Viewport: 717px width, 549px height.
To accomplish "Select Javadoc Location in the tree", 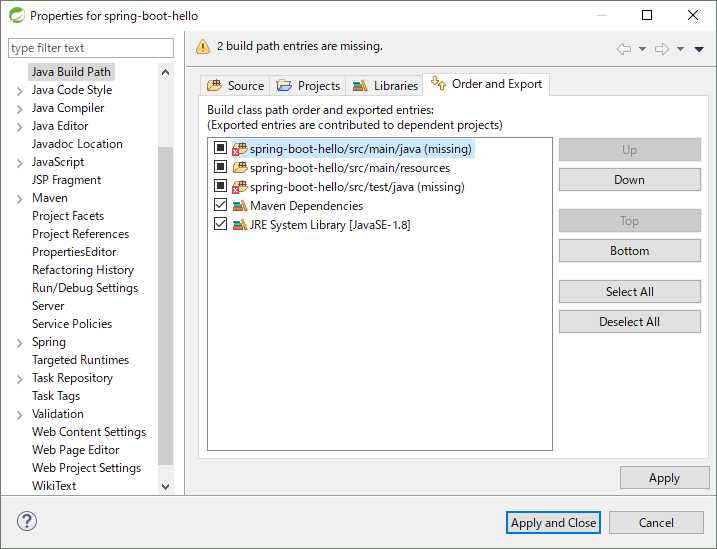I will click(x=77, y=144).
